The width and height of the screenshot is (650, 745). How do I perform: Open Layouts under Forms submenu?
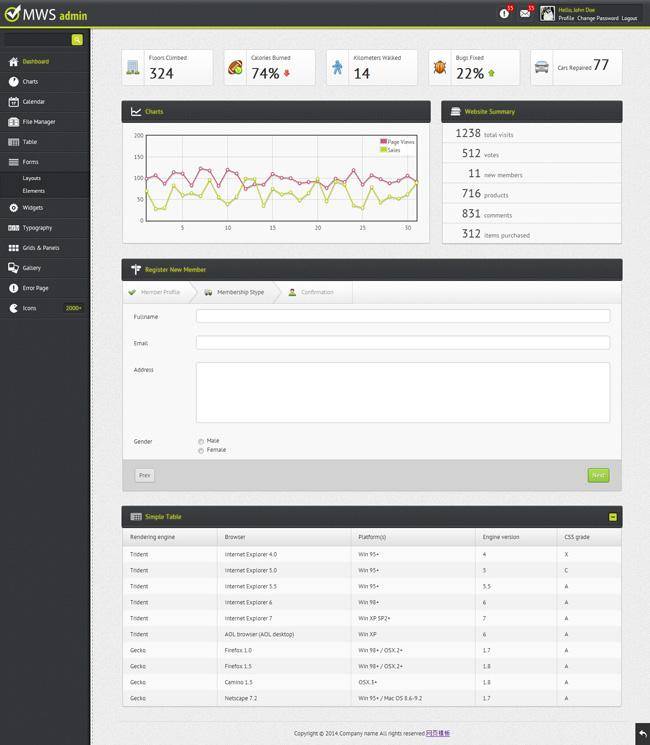(x=31, y=178)
